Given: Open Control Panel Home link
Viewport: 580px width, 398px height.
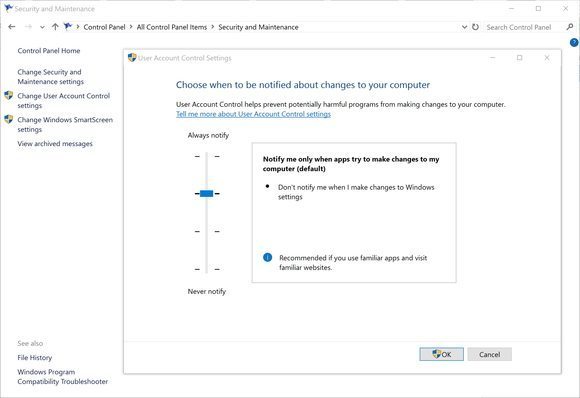Looking at the screenshot, I should [49, 51].
